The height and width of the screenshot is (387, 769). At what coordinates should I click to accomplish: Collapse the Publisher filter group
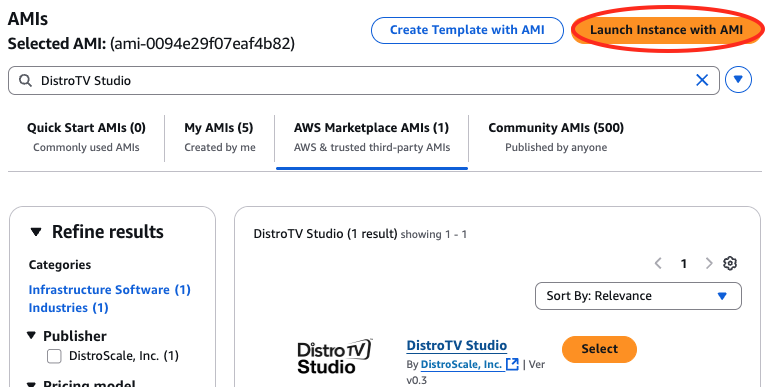pyautogui.click(x=31, y=335)
